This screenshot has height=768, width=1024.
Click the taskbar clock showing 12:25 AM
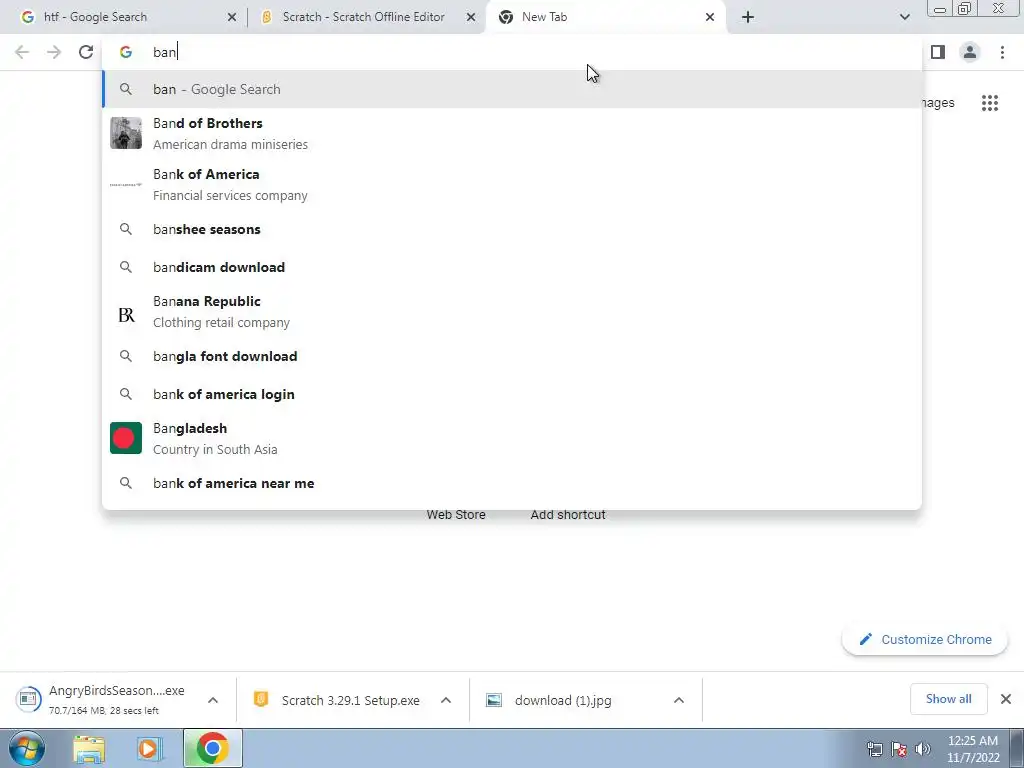coord(973,749)
